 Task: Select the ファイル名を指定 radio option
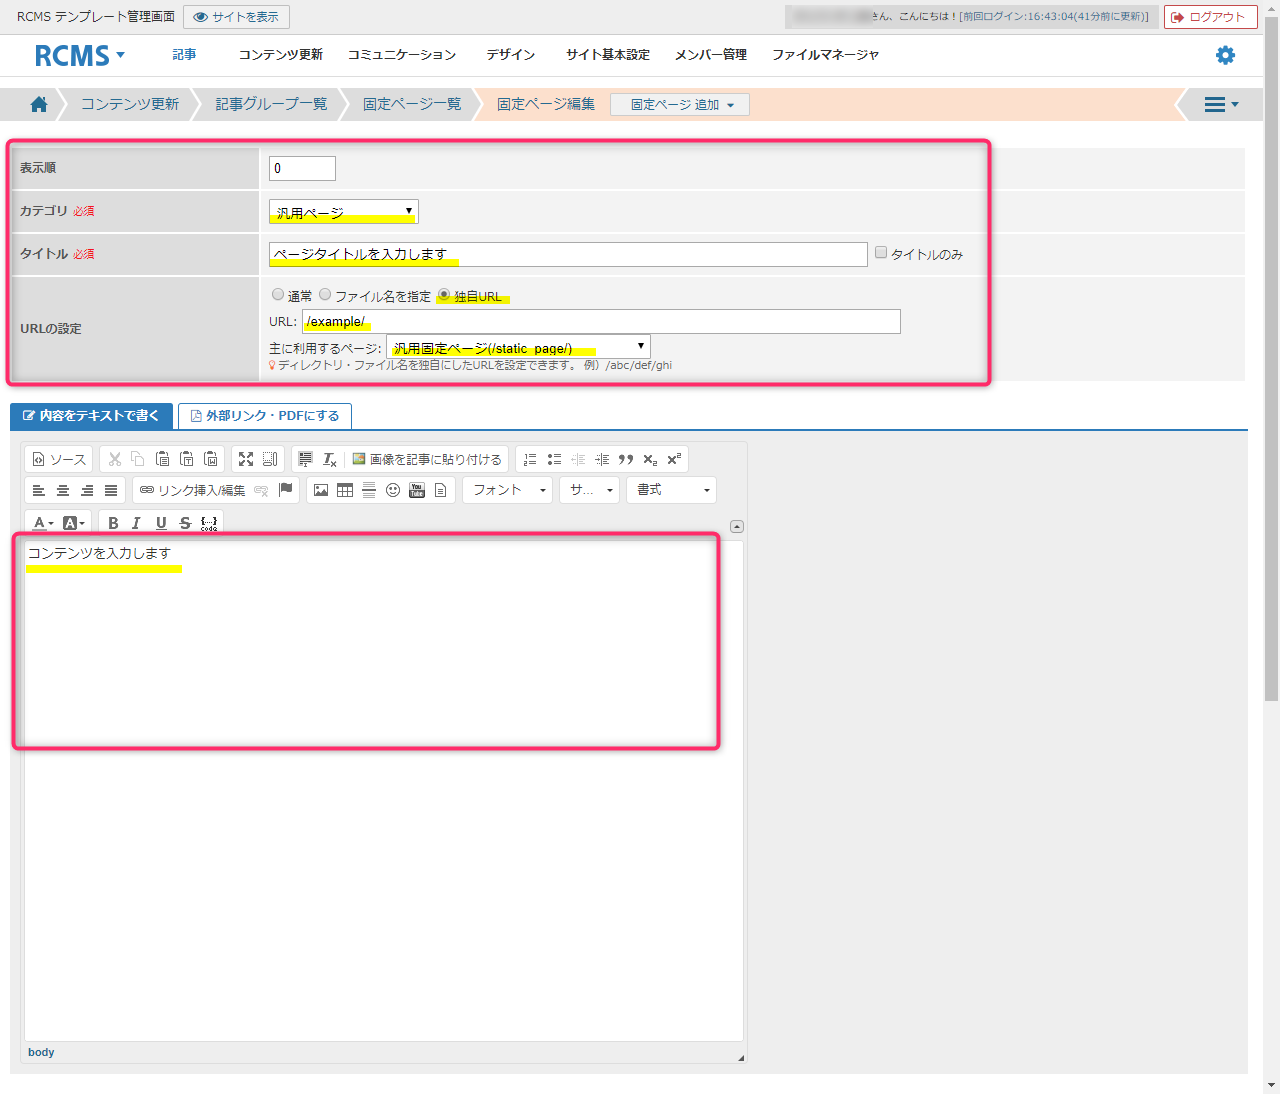(325, 295)
